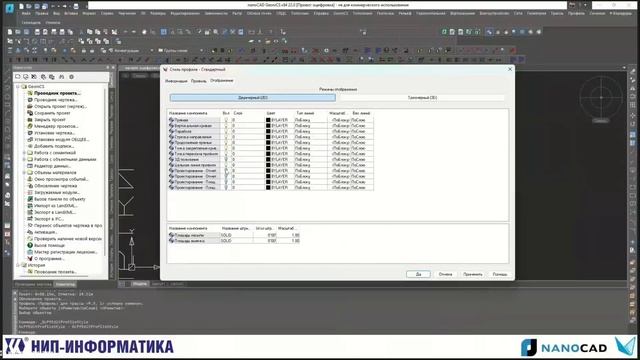Toggle visibility bulb for Прямая row
Screen dimensions: 640x360
(x=226, y=120)
